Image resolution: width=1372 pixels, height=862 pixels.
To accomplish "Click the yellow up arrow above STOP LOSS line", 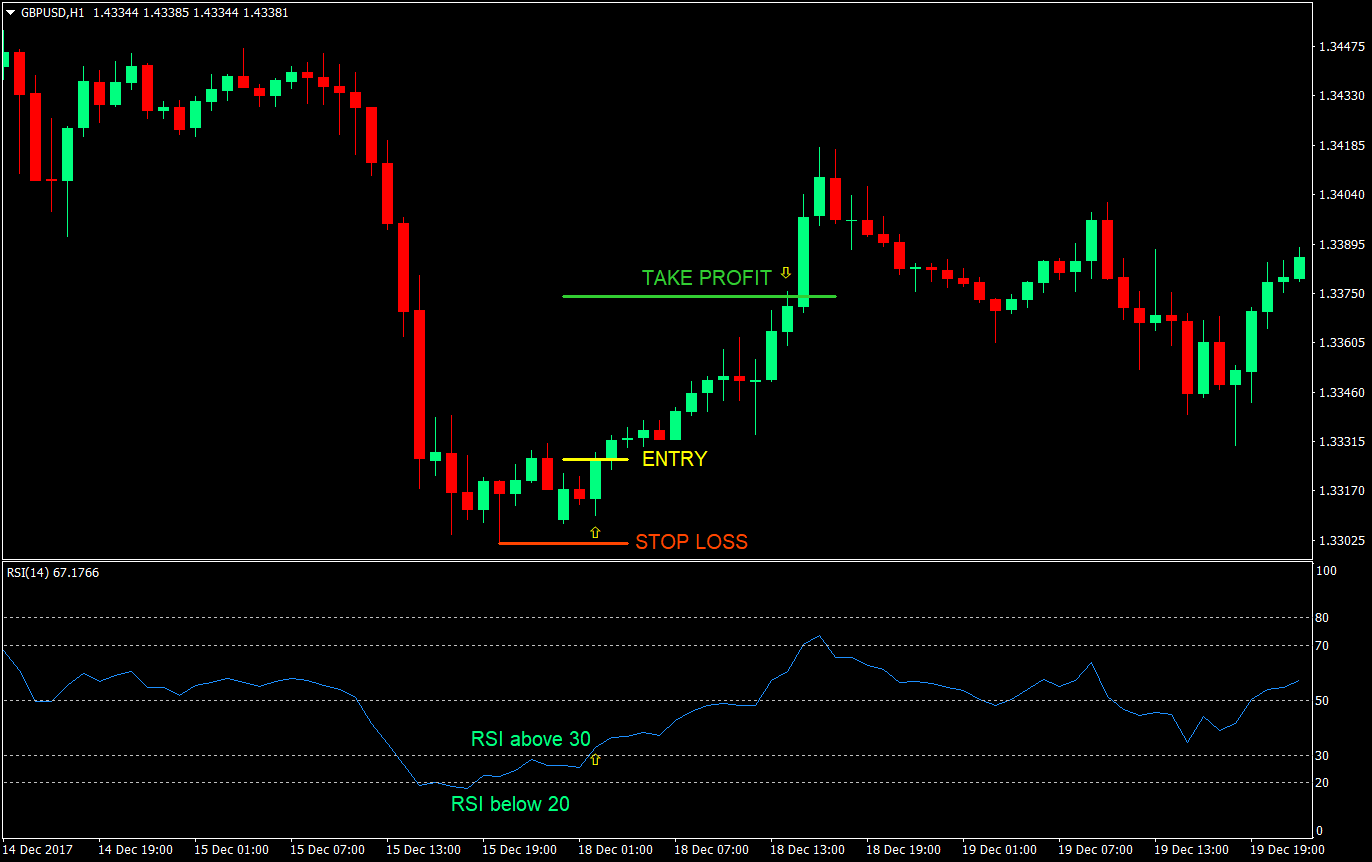I will pos(597,531).
